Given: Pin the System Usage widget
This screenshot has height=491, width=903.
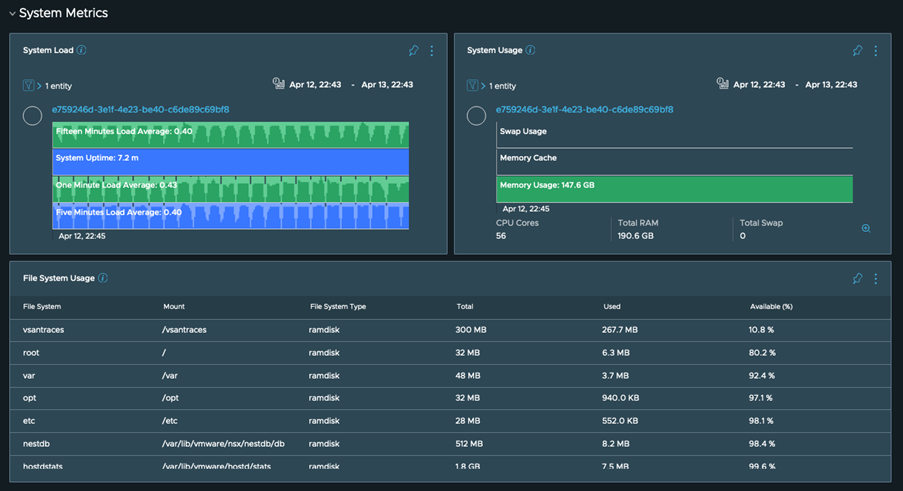Looking at the screenshot, I should [x=857, y=51].
